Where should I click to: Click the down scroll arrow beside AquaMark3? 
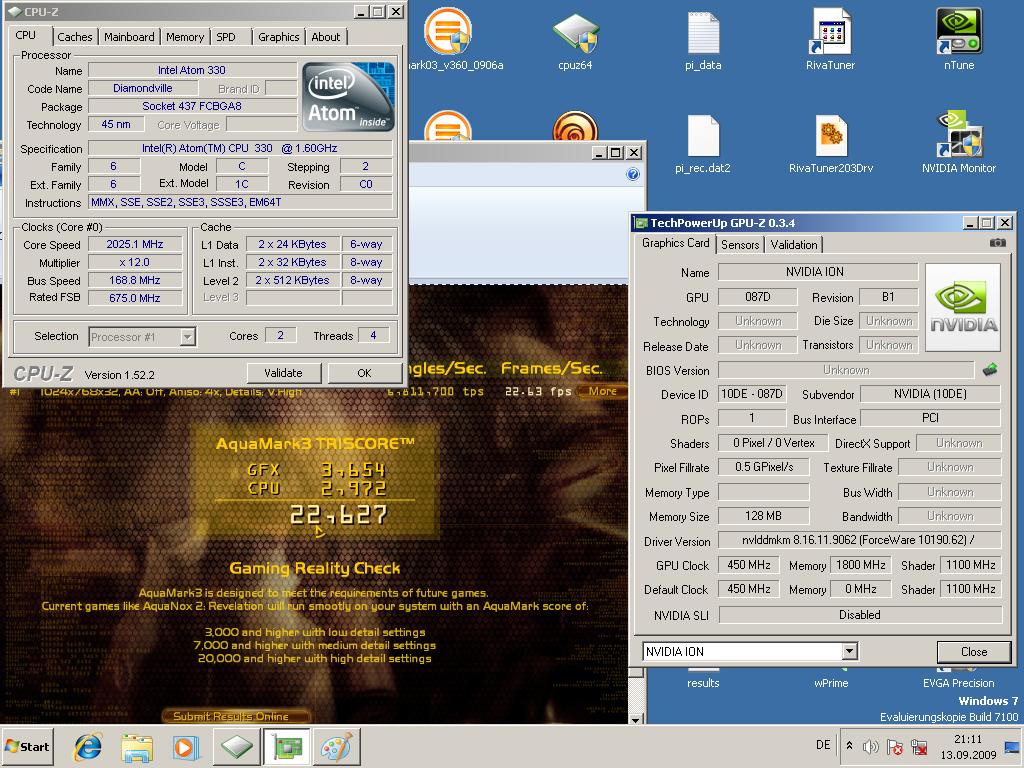[636, 719]
